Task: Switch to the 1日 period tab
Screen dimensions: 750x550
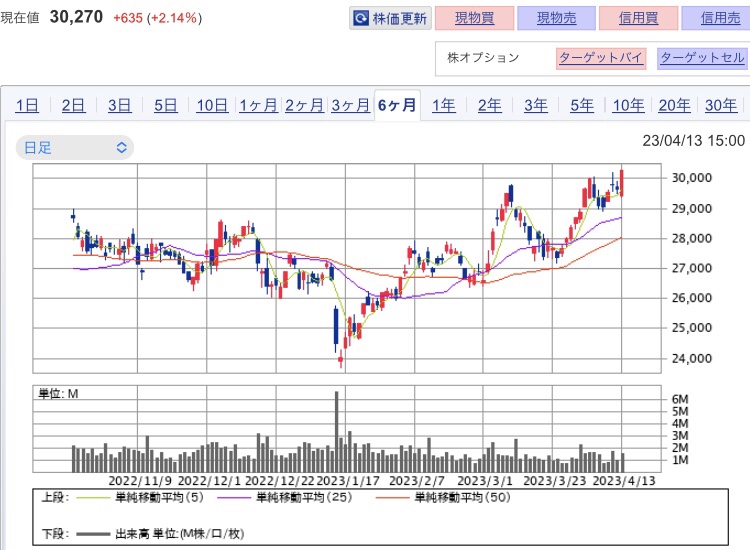Action: pyautogui.click(x=27, y=105)
